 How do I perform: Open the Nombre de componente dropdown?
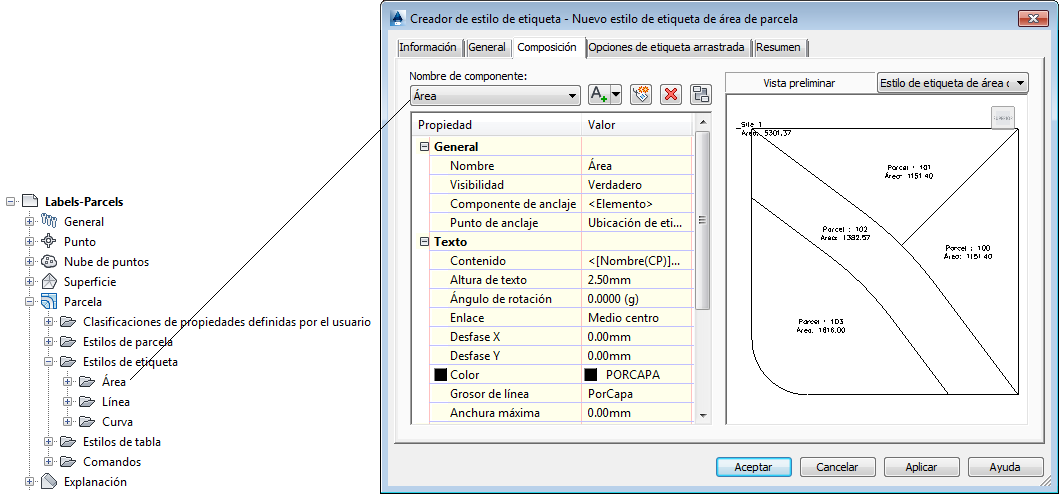tap(495, 96)
